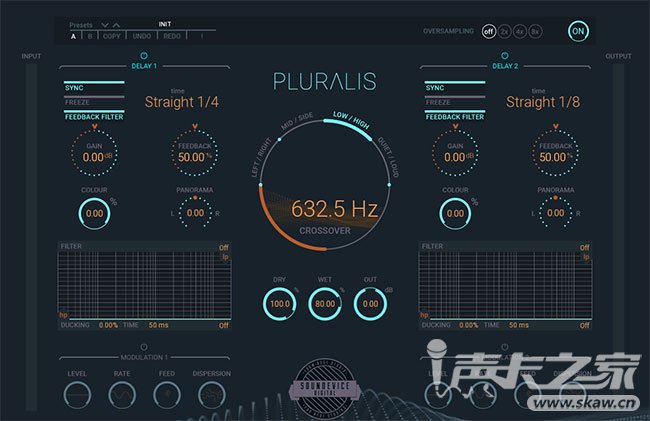Click the OUT gain knob

pos(370,304)
